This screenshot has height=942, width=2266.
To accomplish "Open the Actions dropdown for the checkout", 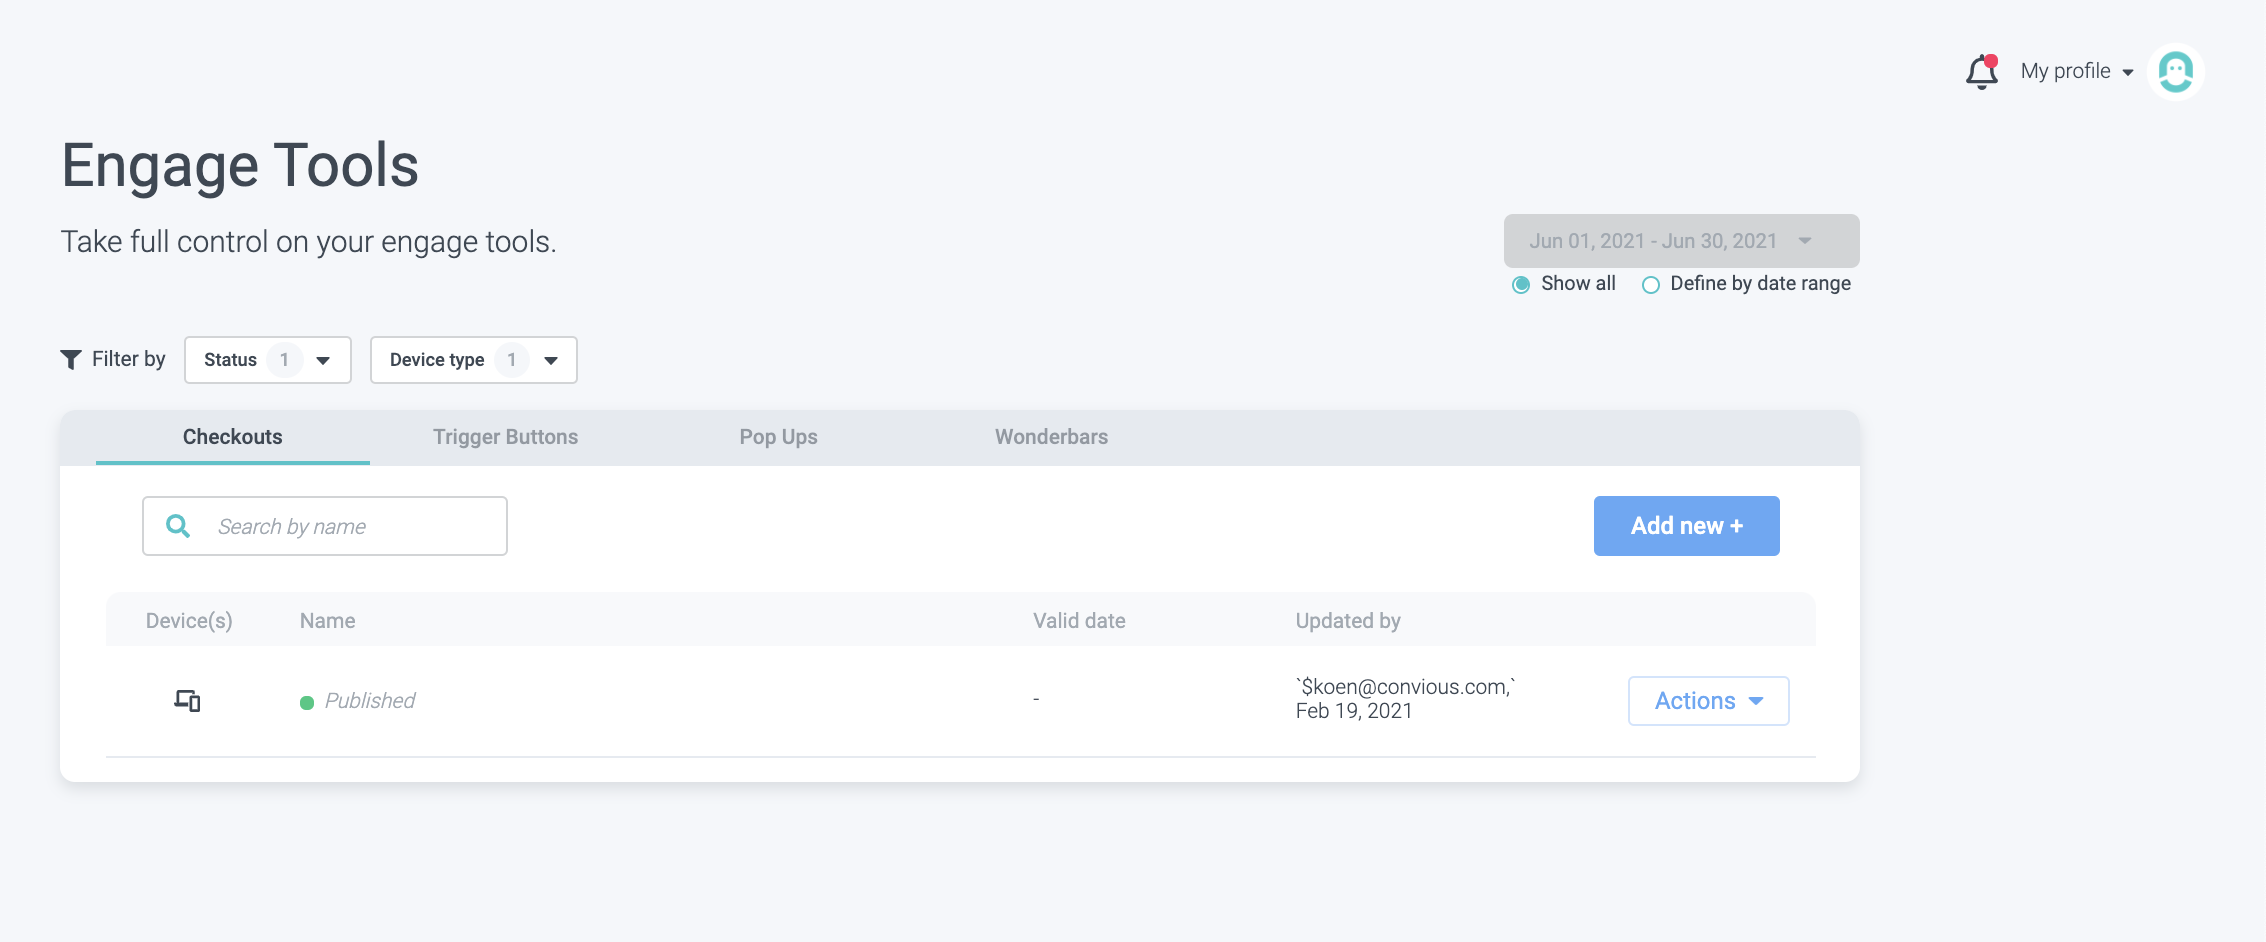I will coord(1708,701).
